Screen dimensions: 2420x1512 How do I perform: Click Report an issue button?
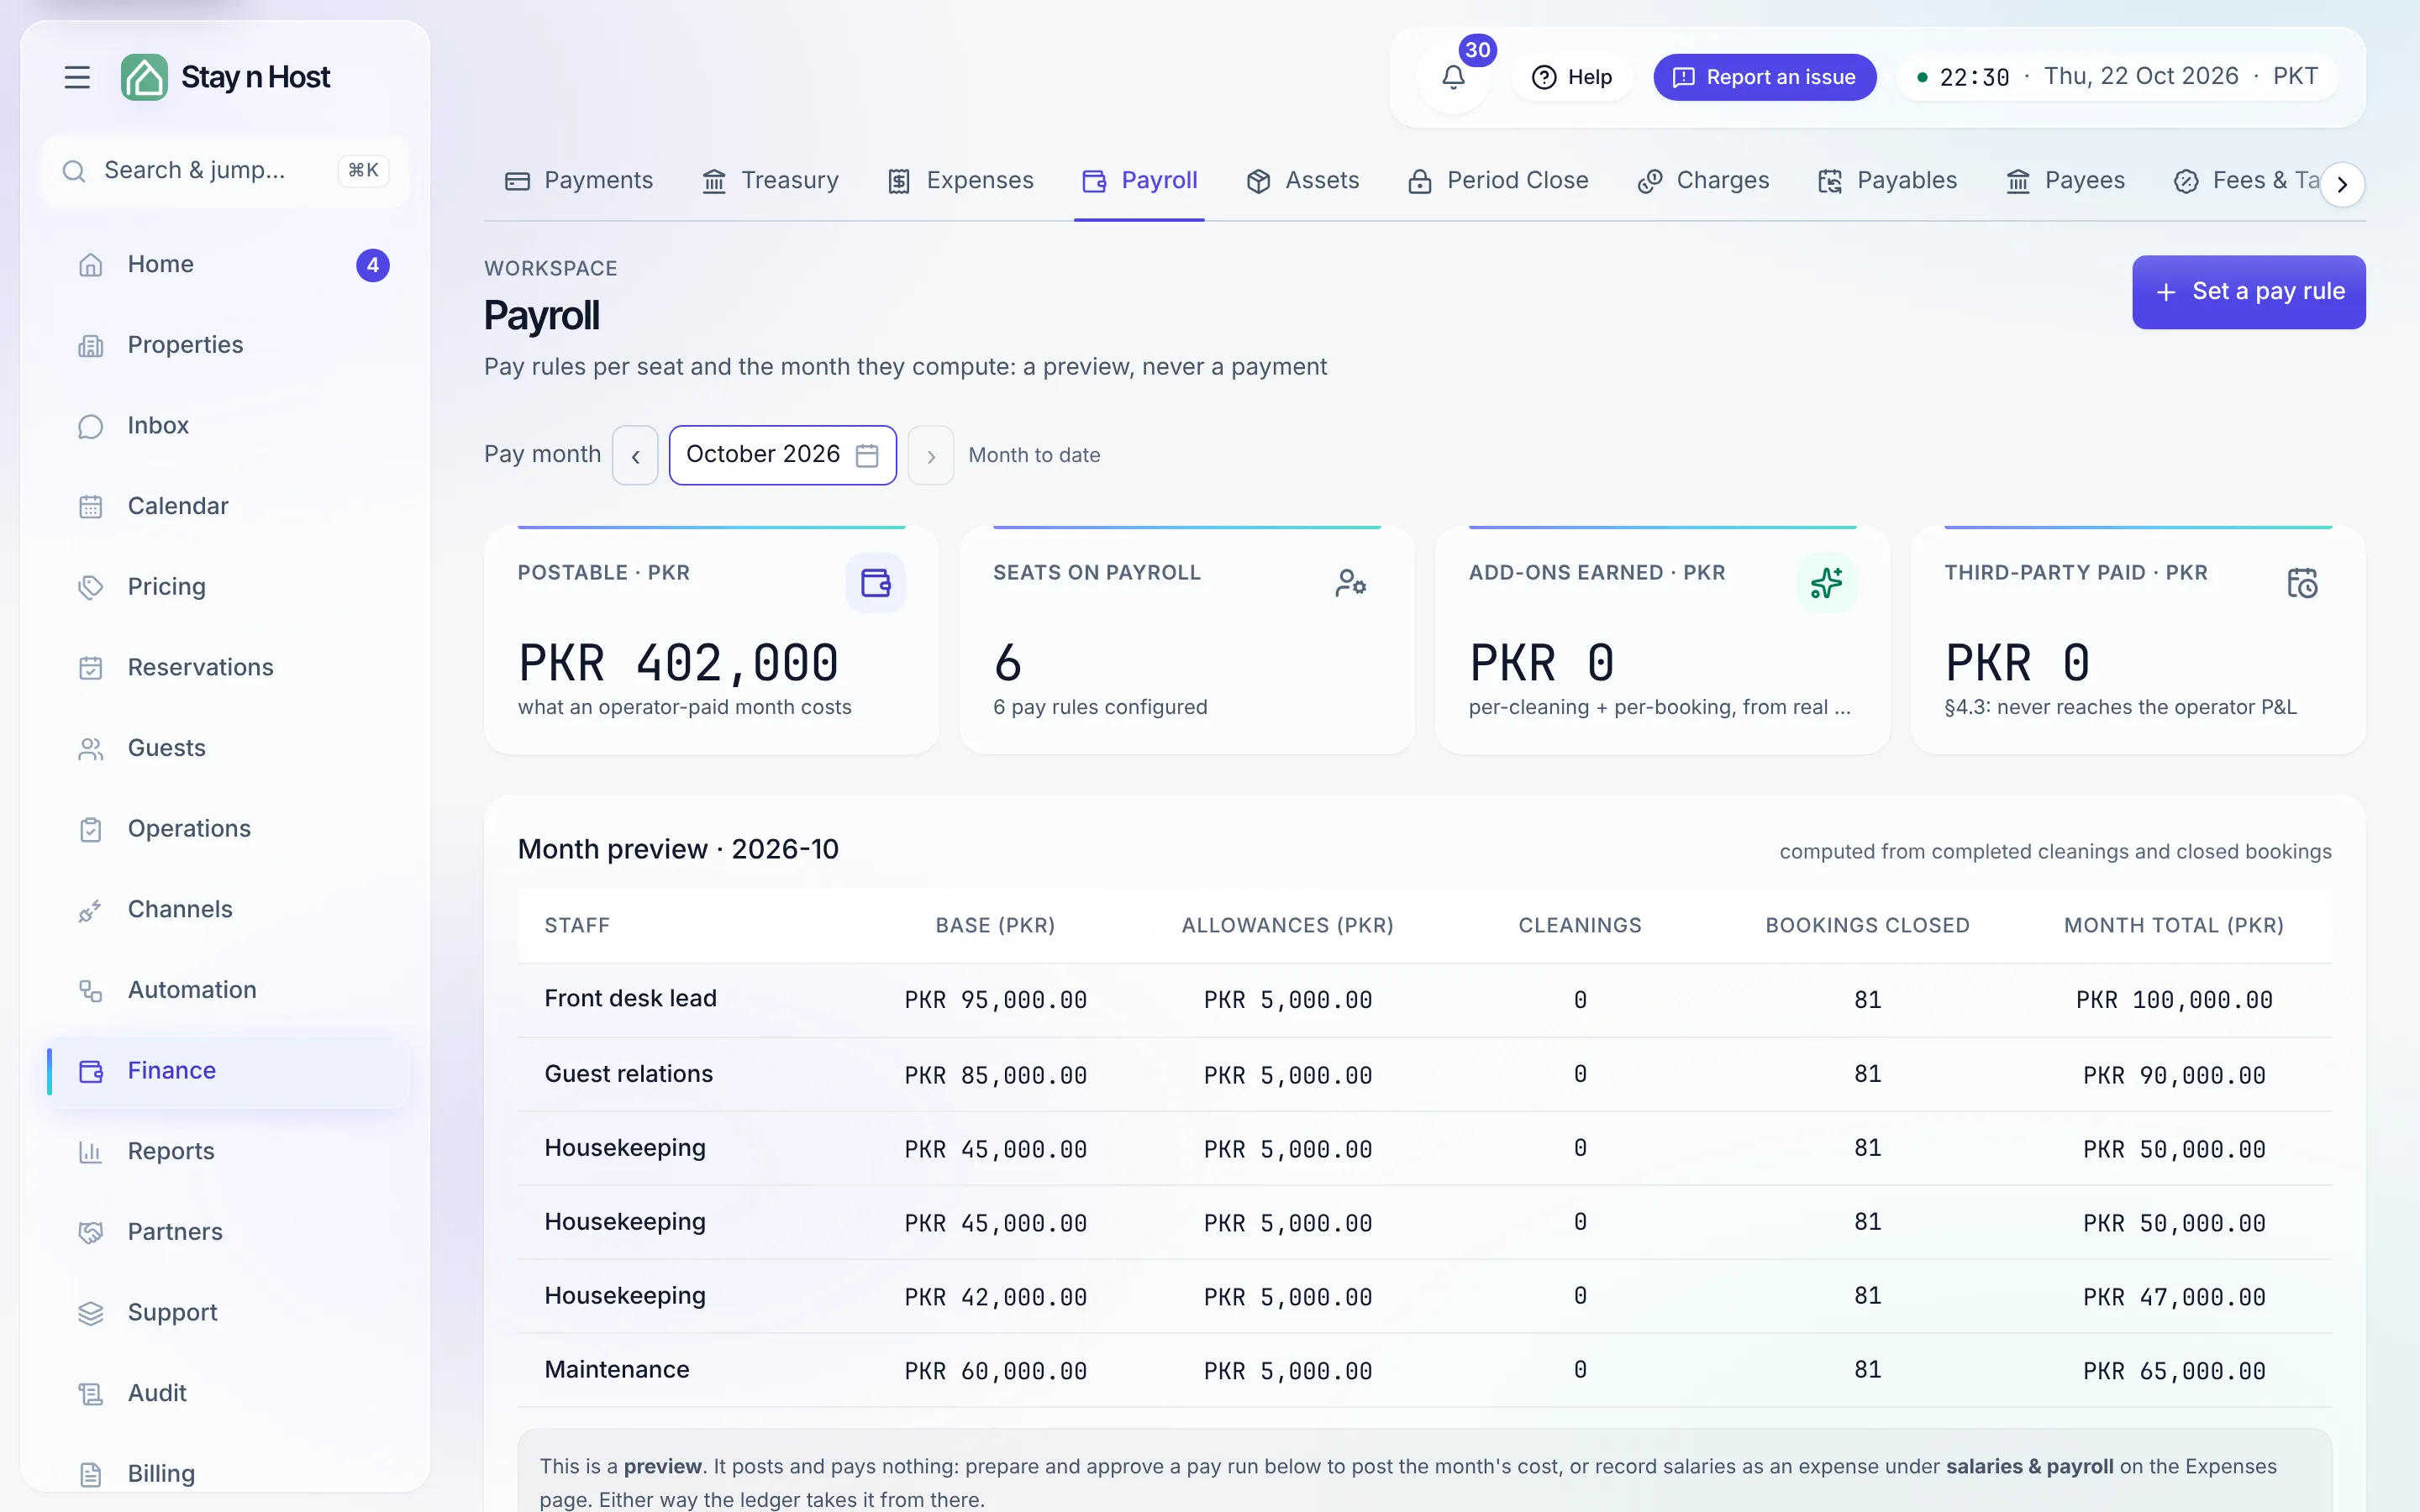tap(1764, 77)
